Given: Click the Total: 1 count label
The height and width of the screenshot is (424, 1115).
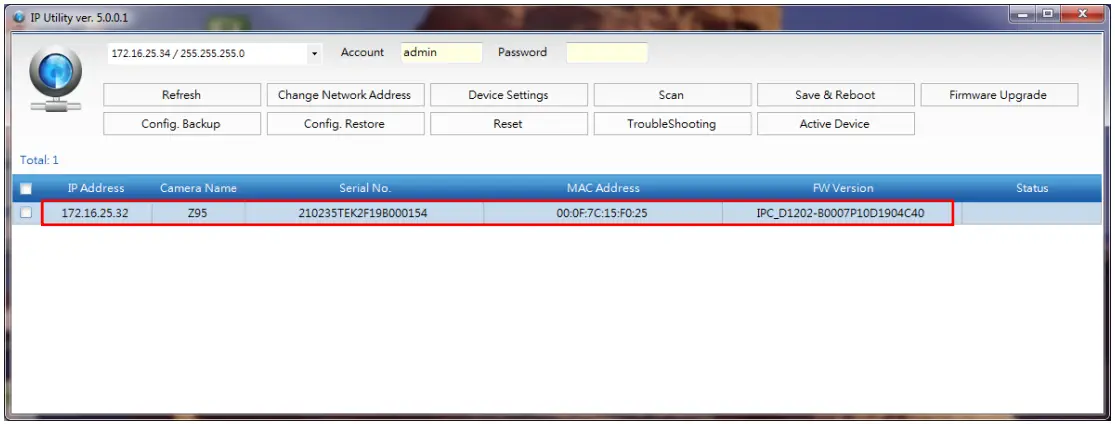Looking at the screenshot, I should click(40, 161).
